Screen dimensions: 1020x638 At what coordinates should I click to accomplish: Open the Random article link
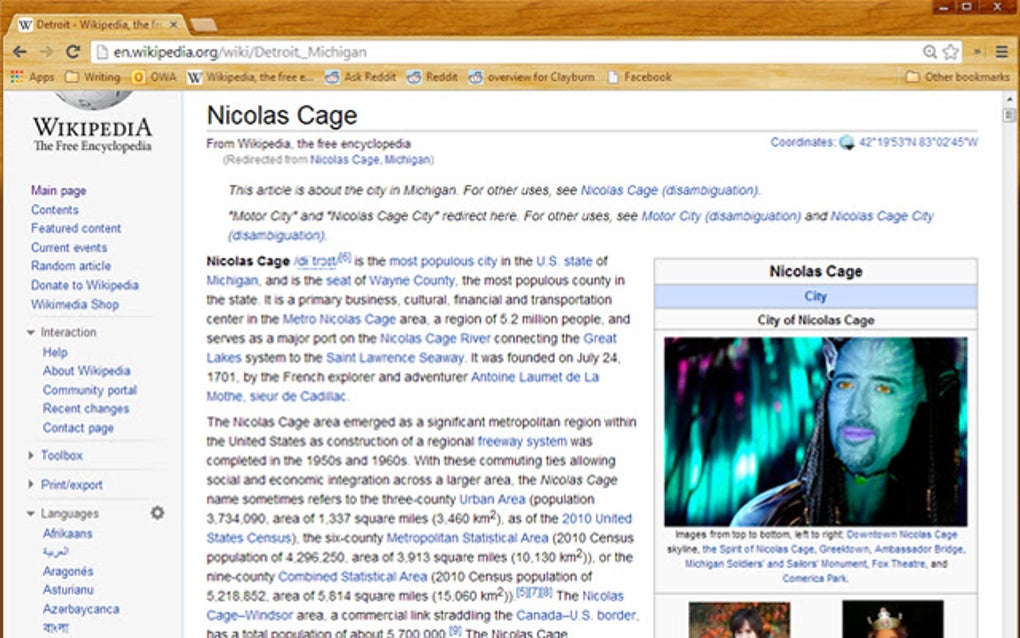70,265
